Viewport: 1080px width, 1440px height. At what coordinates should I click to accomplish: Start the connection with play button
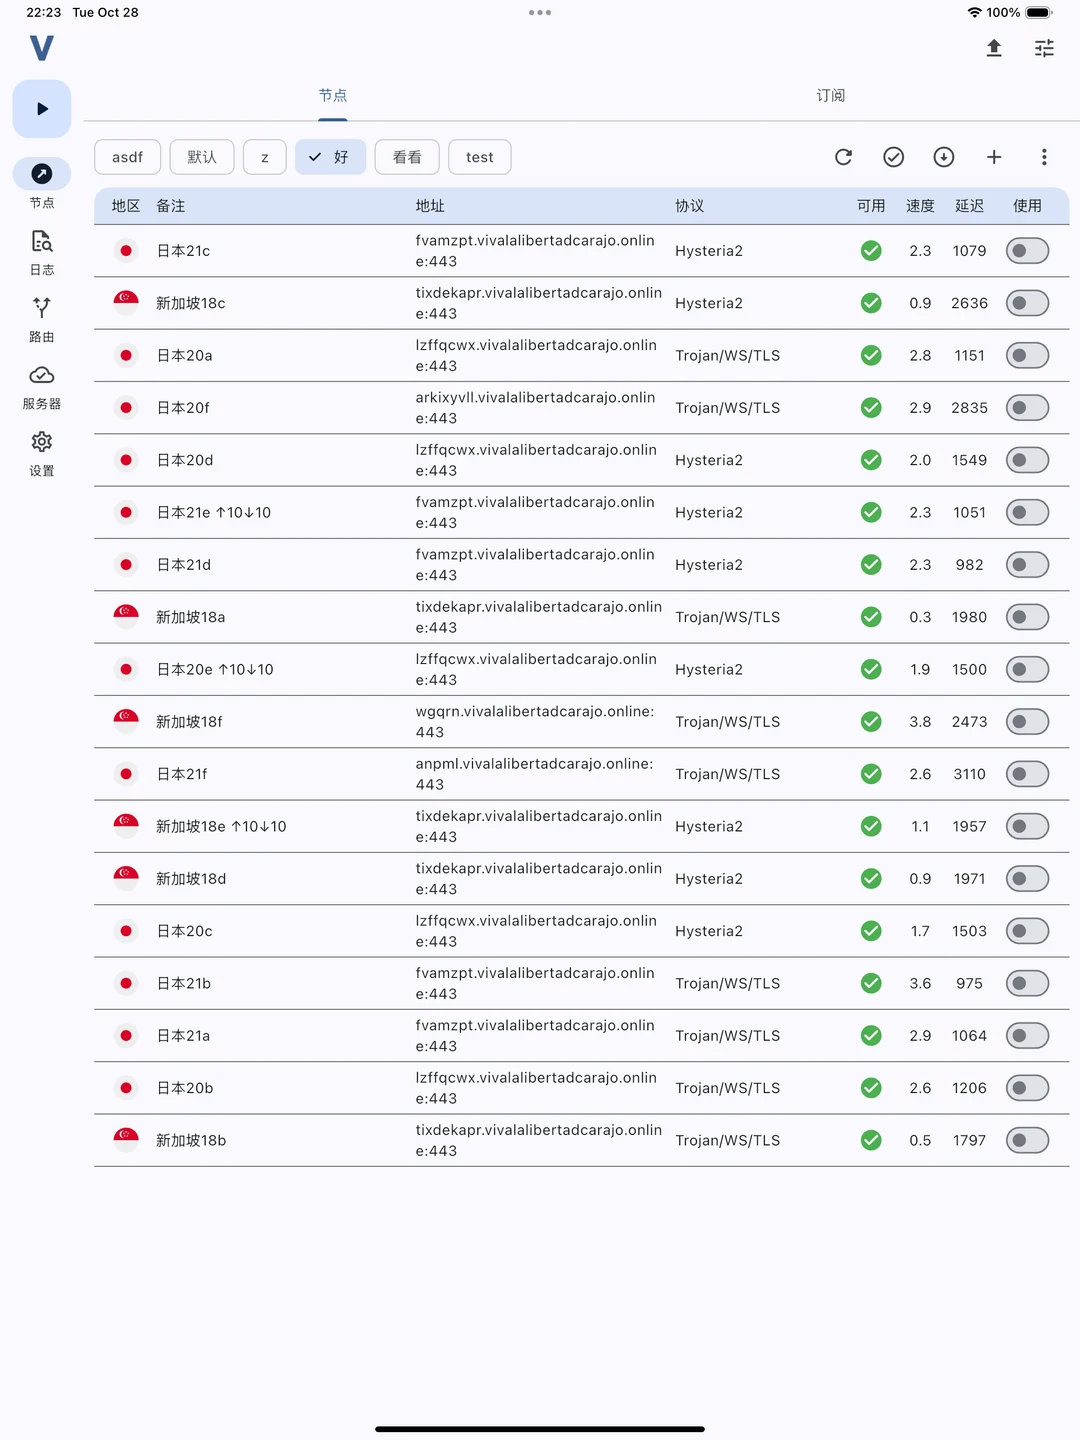[42, 109]
